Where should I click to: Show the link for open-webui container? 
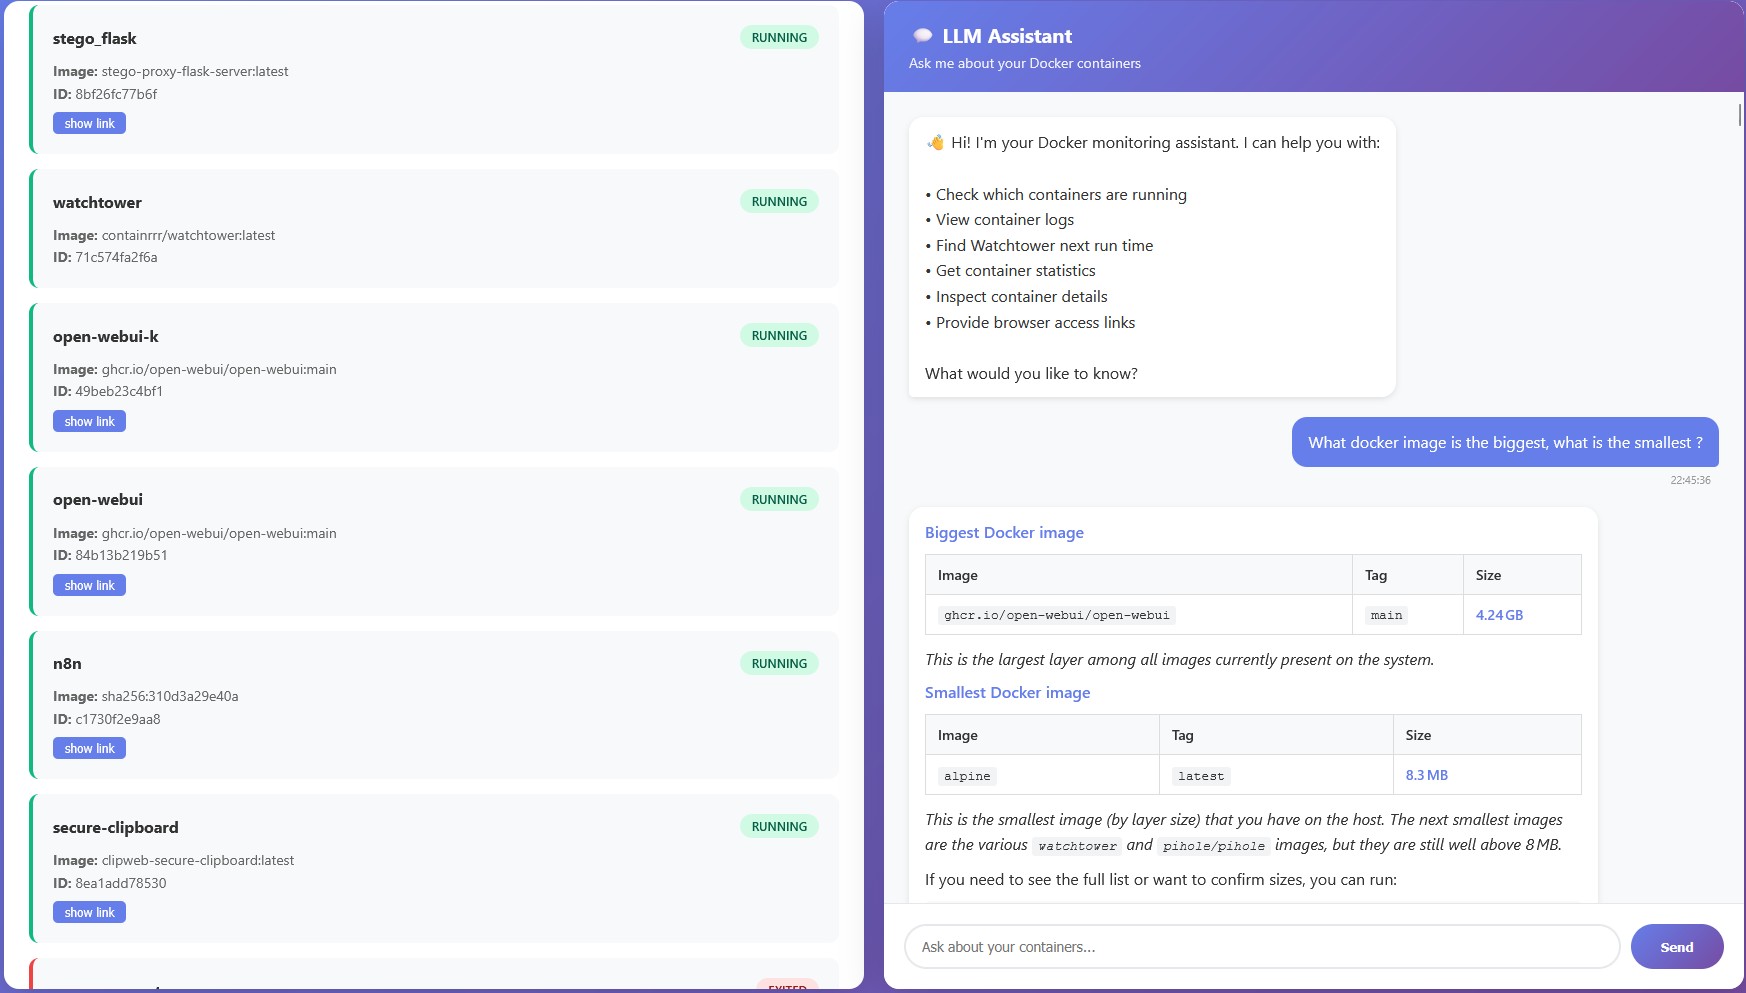tap(89, 586)
